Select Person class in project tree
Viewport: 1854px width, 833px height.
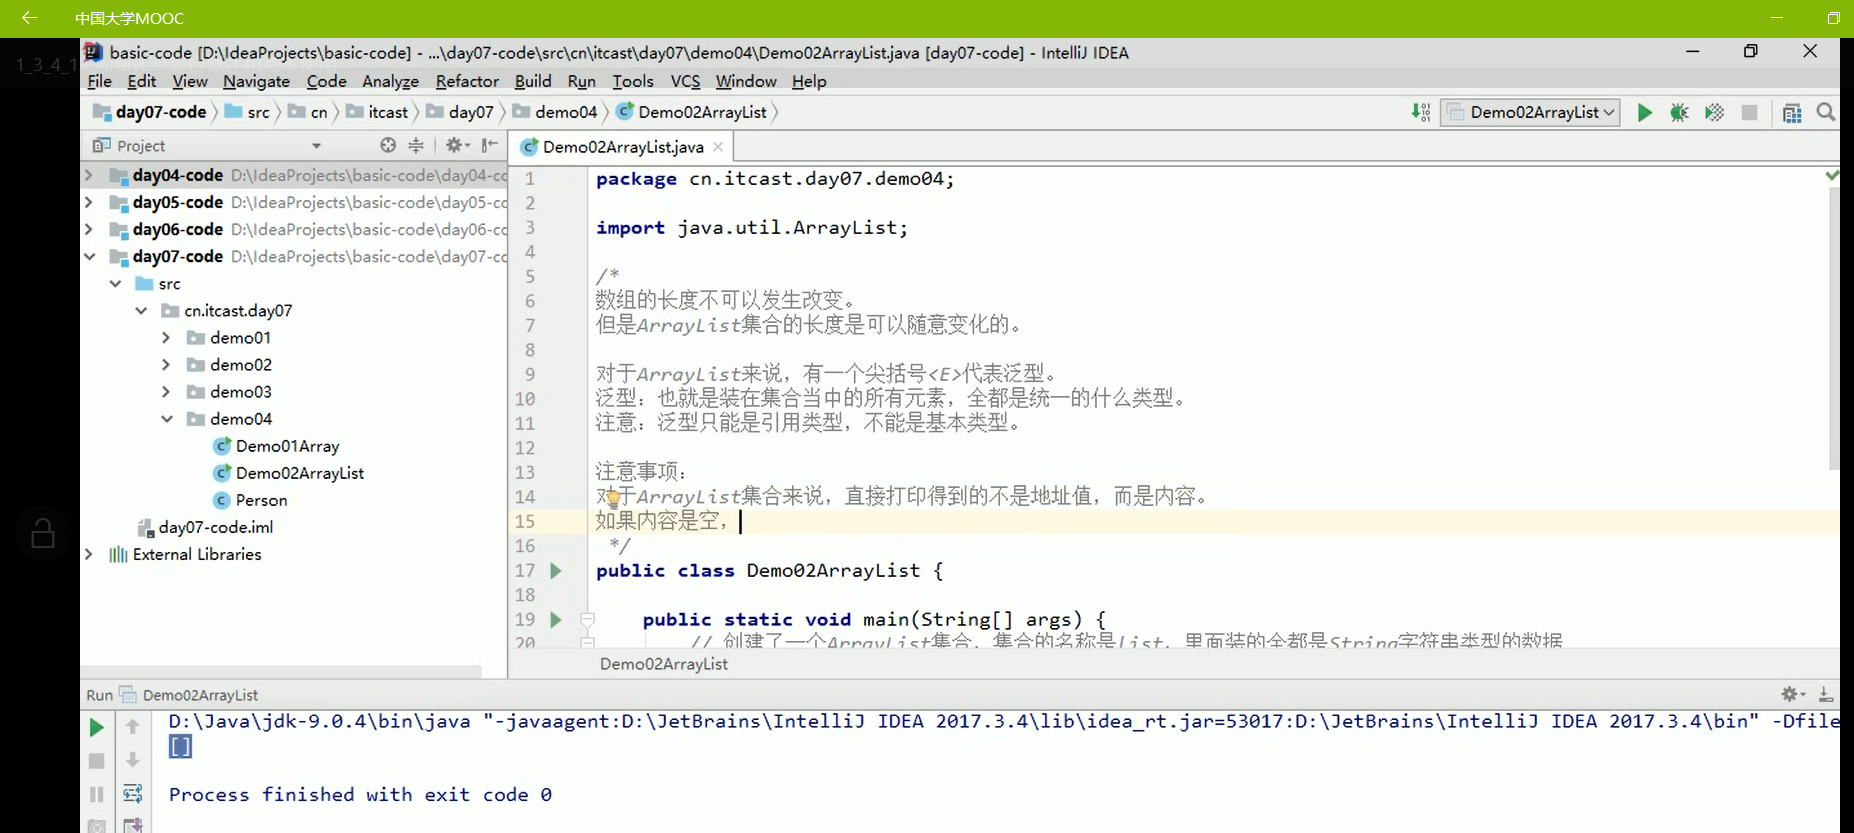click(x=251, y=500)
